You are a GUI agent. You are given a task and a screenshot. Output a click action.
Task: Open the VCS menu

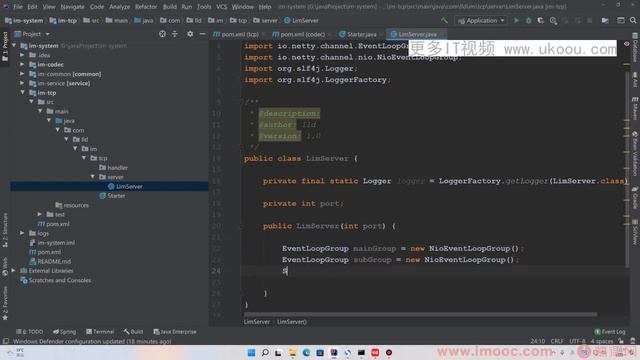click(222, 7)
